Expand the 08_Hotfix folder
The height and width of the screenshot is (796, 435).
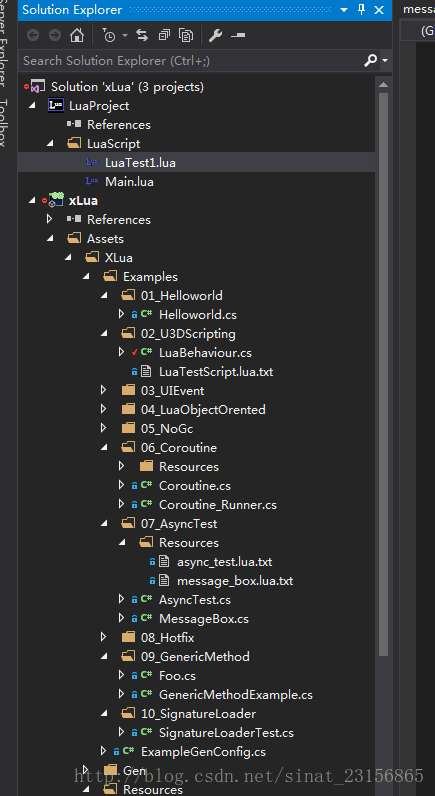click(104, 637)
